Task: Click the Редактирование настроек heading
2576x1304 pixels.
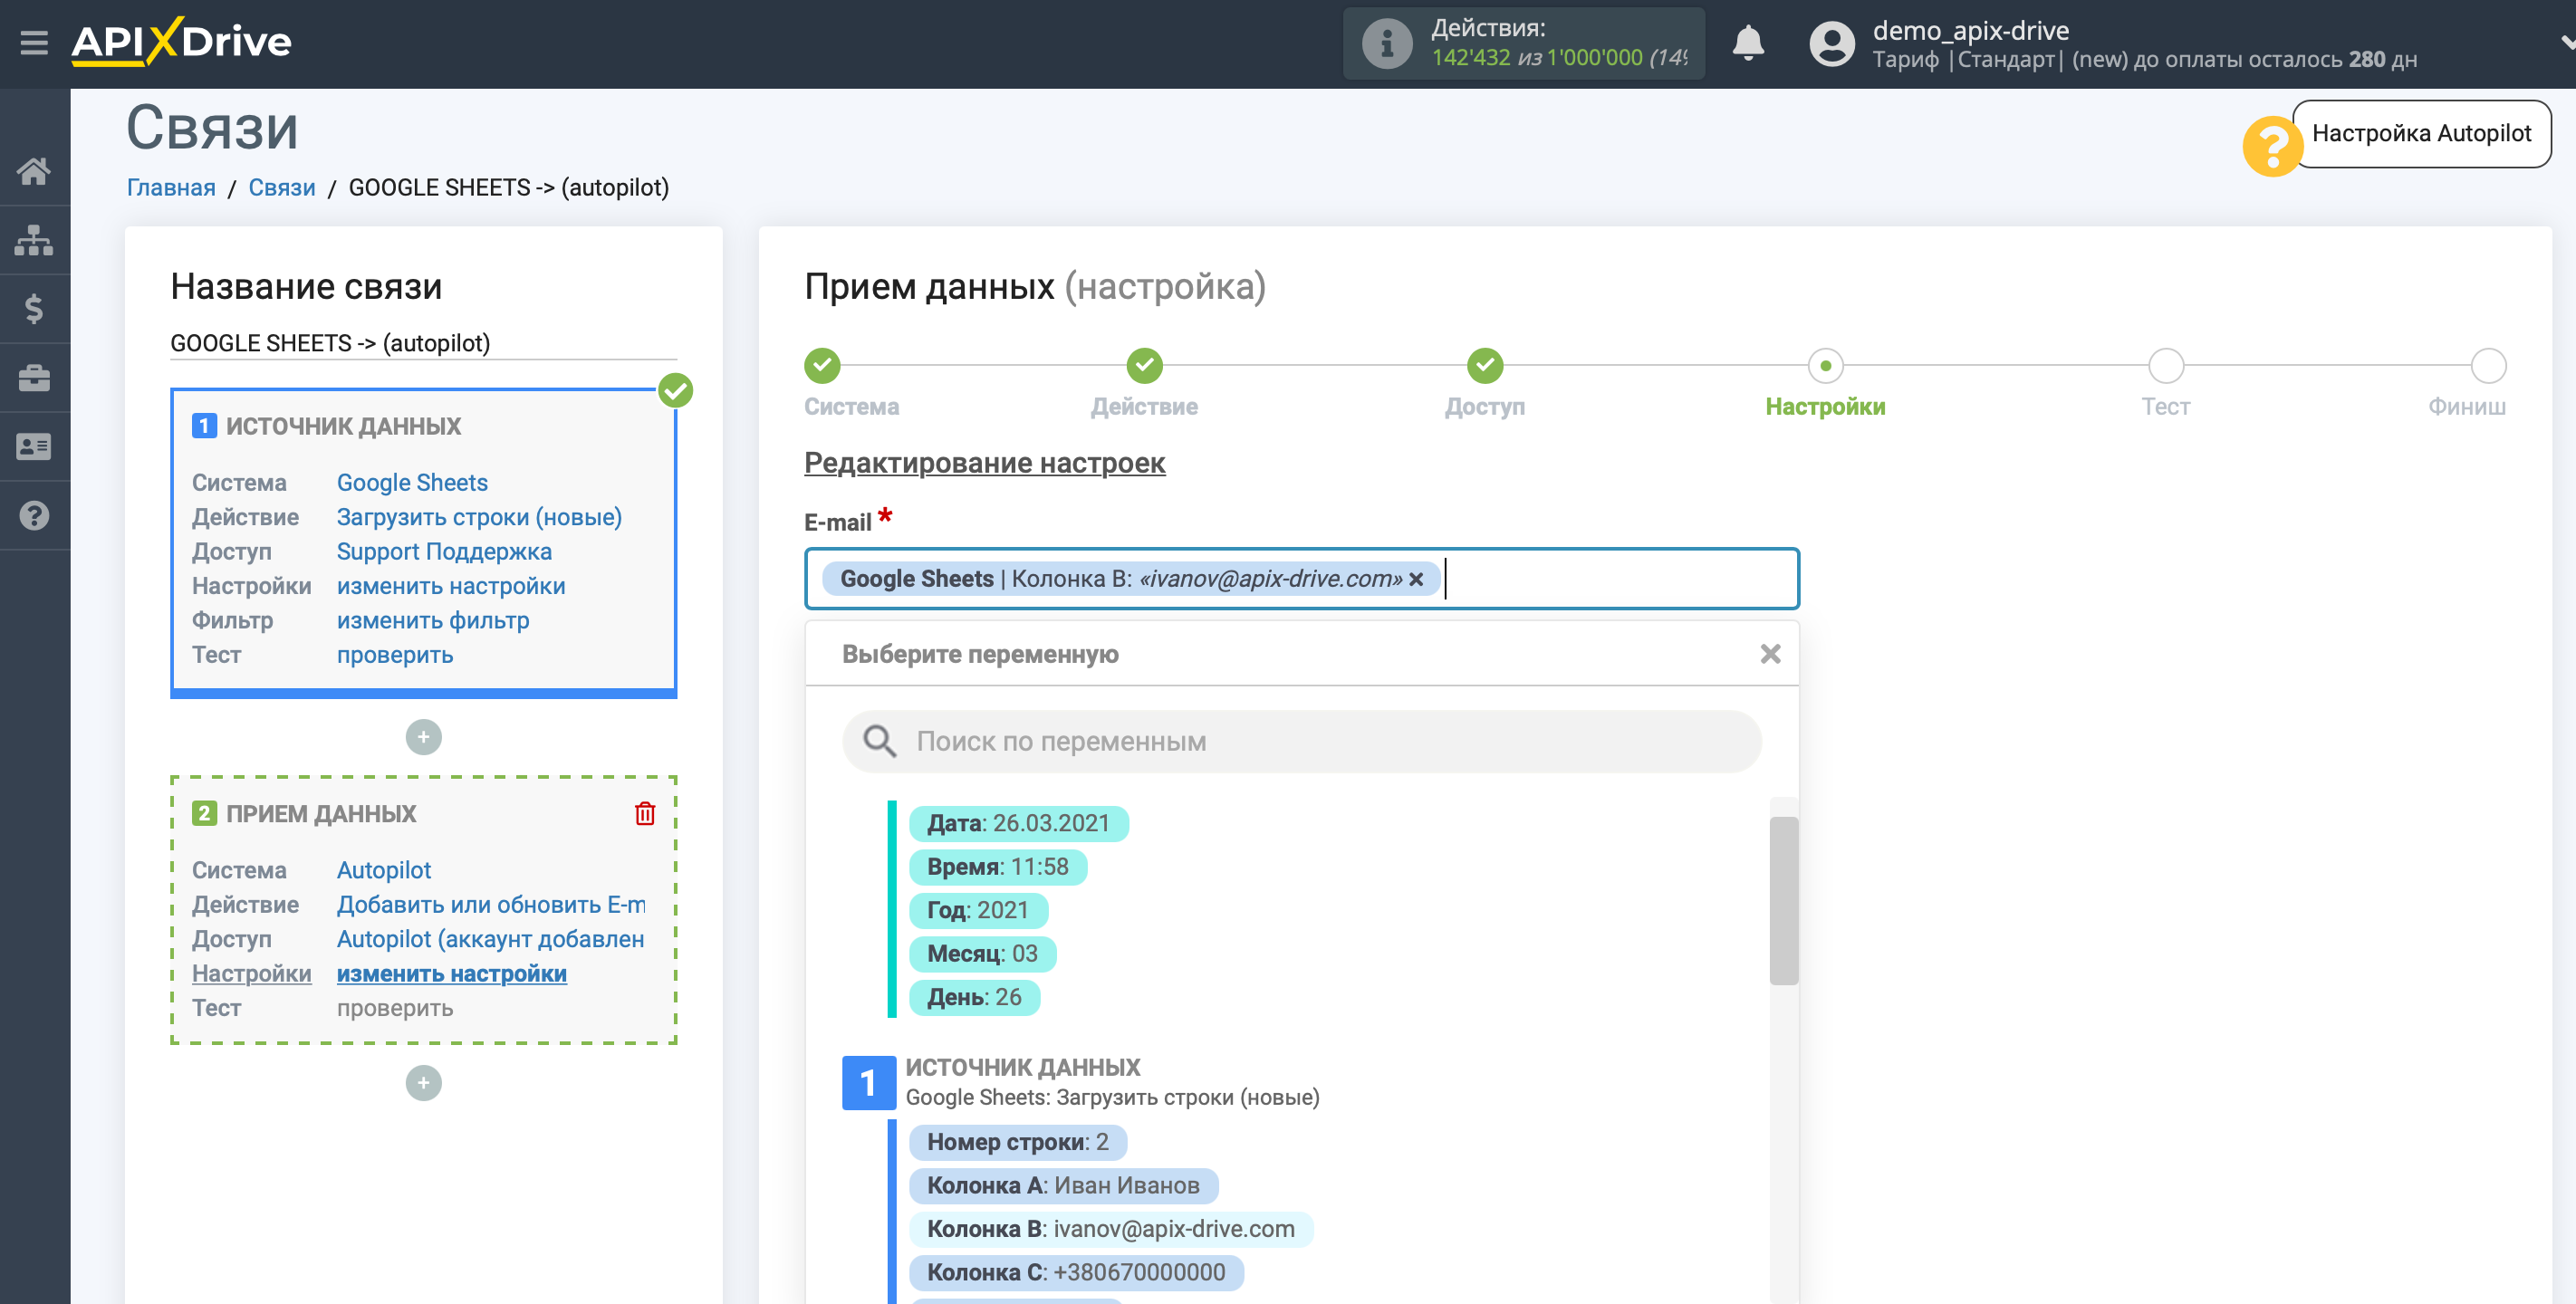Action: click(x=984, y=463)
